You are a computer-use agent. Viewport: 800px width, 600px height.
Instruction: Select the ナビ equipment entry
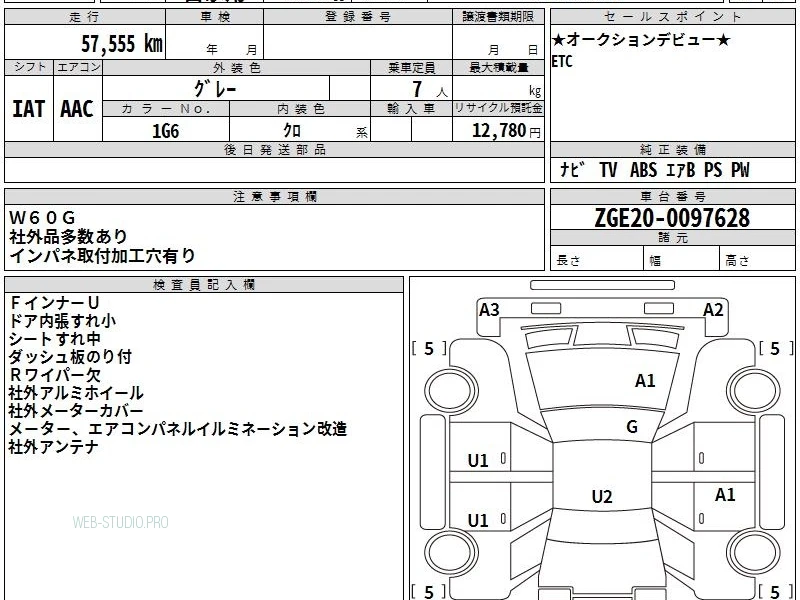(572, 169)
